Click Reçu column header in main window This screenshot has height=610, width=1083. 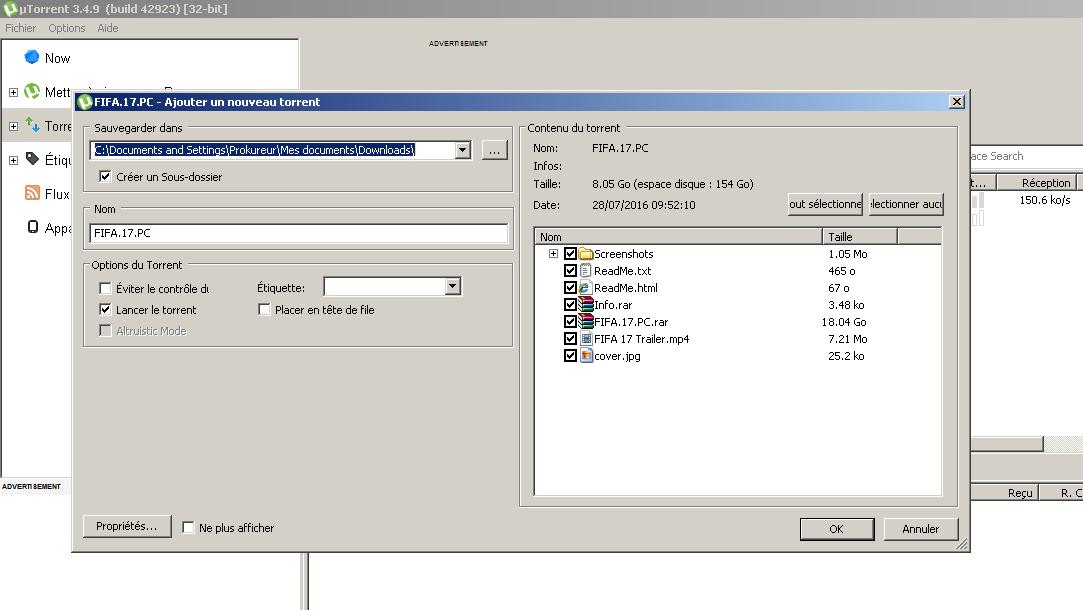(x=1006, y=493)
